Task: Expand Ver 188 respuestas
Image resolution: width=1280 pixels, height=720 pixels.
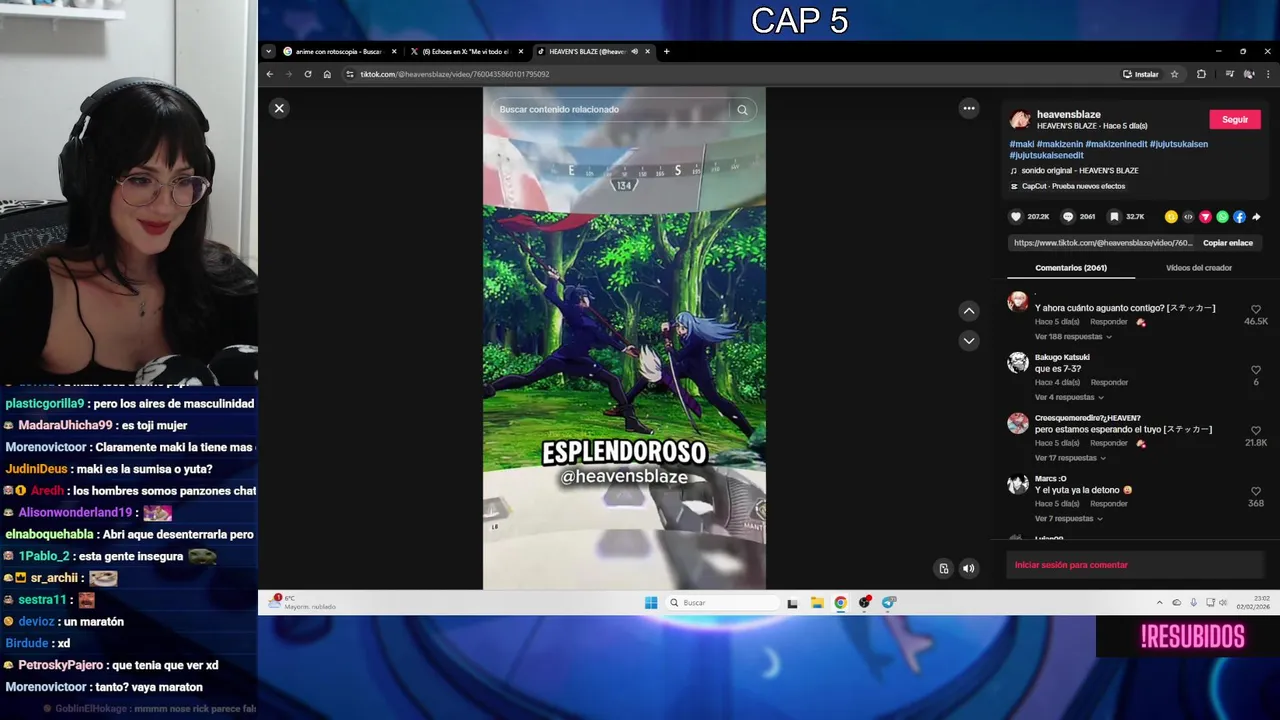Action: pos(1073,337)
